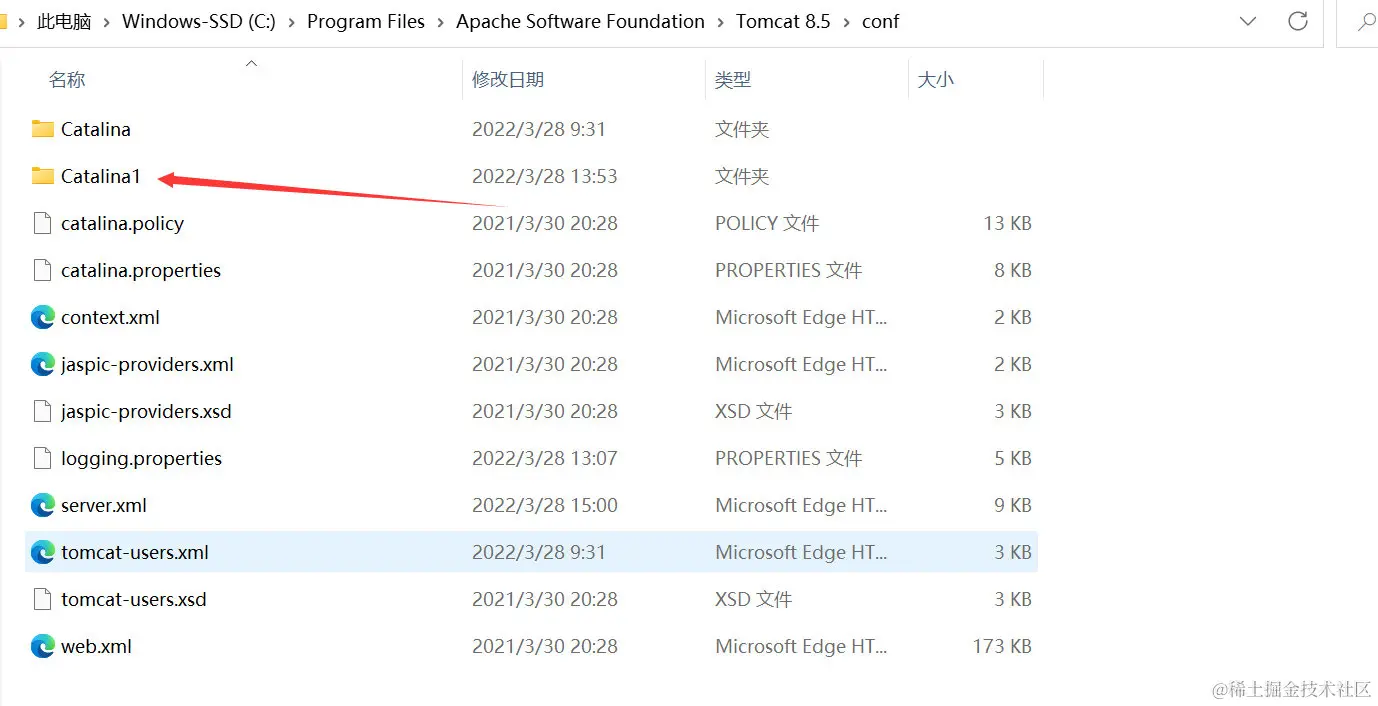Click the Edge icon beside tomcat-users.xml
This screenshot has height=706, width=1378.
pyautogui.click(x=42, y=552)
